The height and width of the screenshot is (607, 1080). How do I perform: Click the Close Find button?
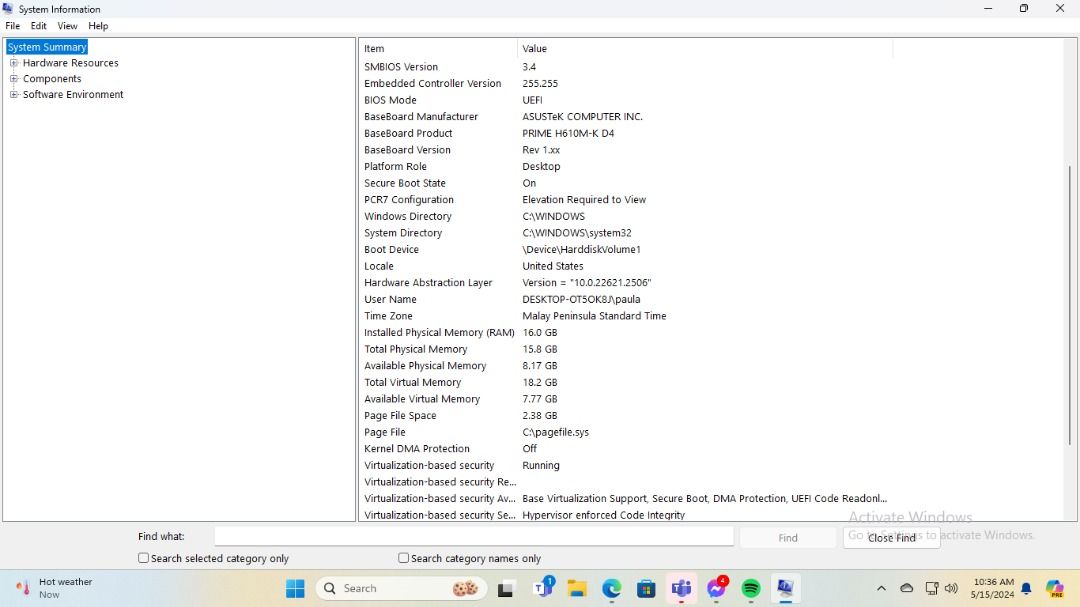(x=891, y=538)
